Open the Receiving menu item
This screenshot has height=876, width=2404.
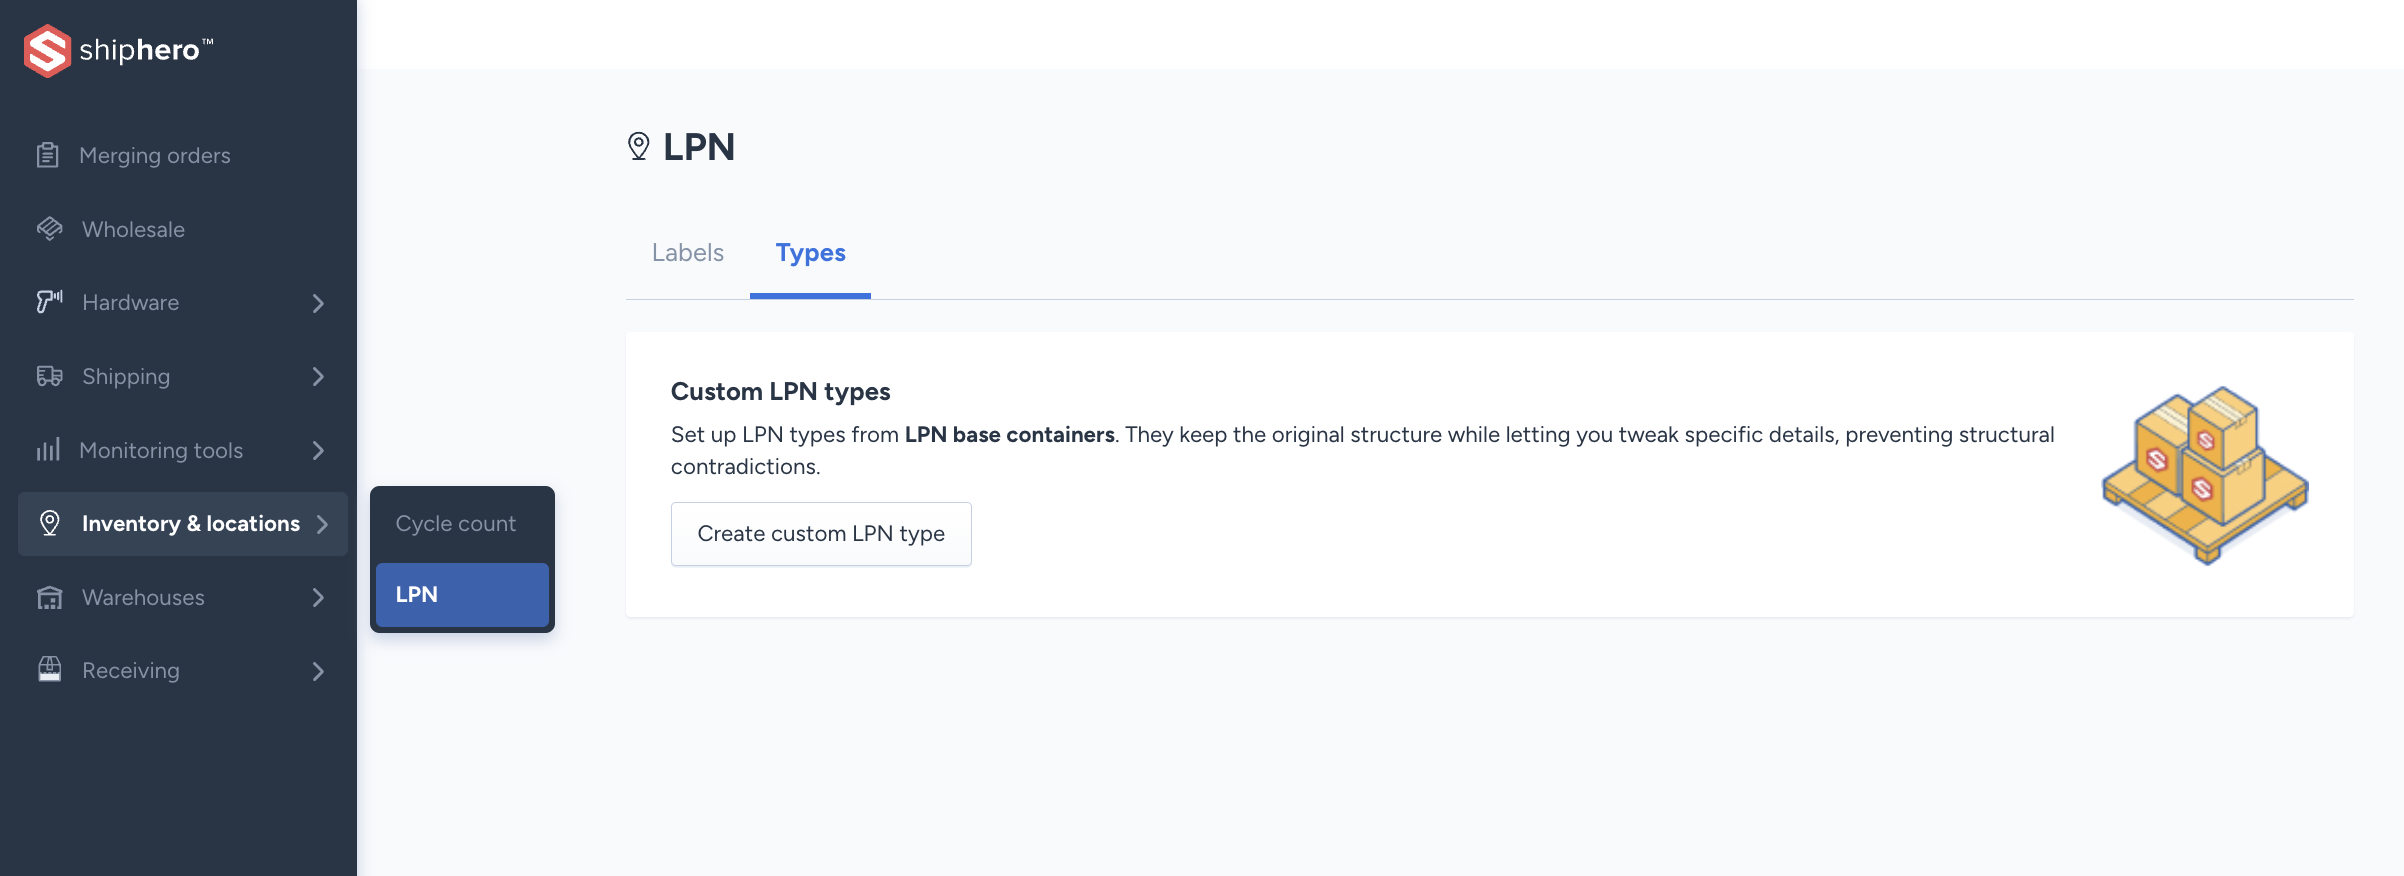tap(183, 670)
